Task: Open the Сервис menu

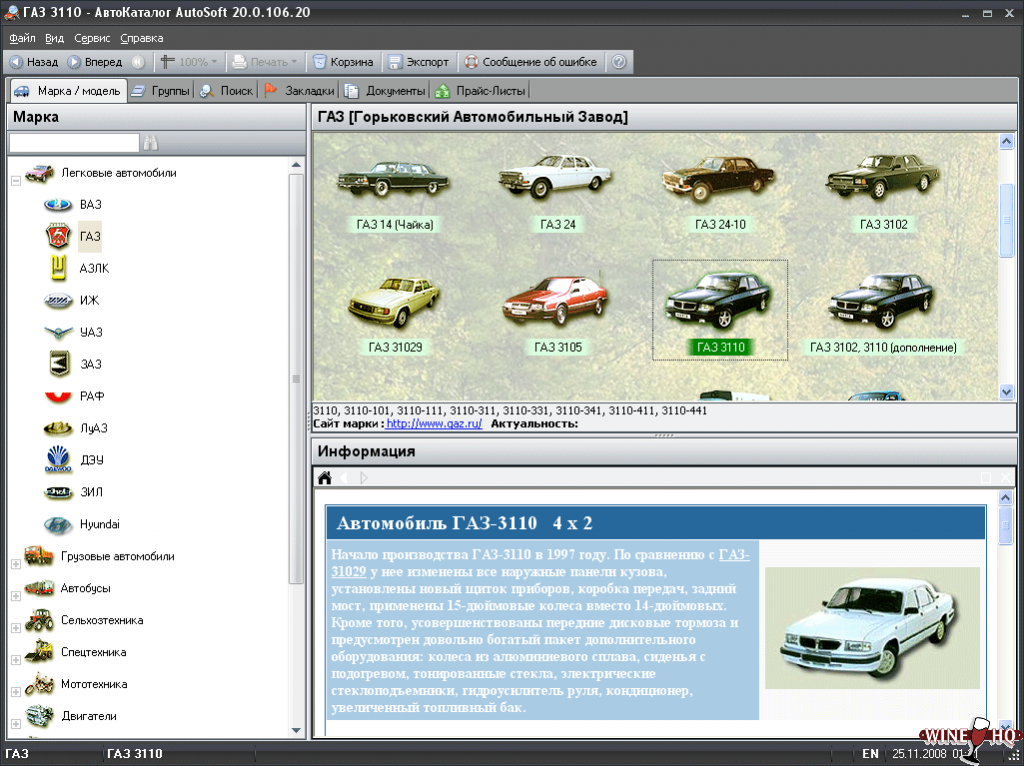Action: tap(92, 38)
